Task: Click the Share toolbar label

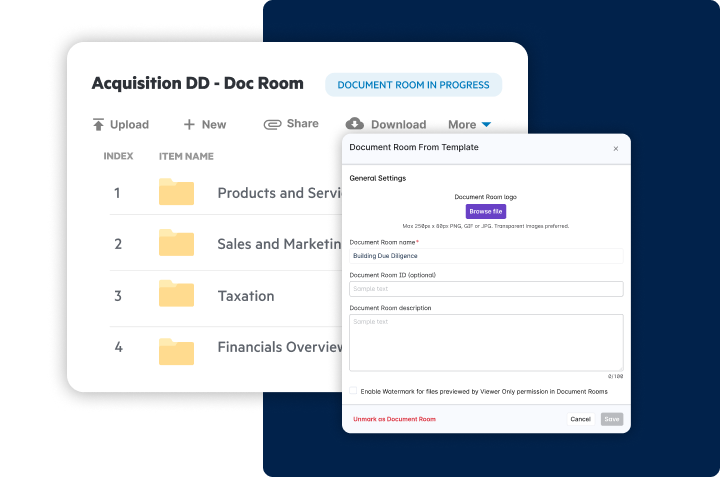Action: pos(303,123)
